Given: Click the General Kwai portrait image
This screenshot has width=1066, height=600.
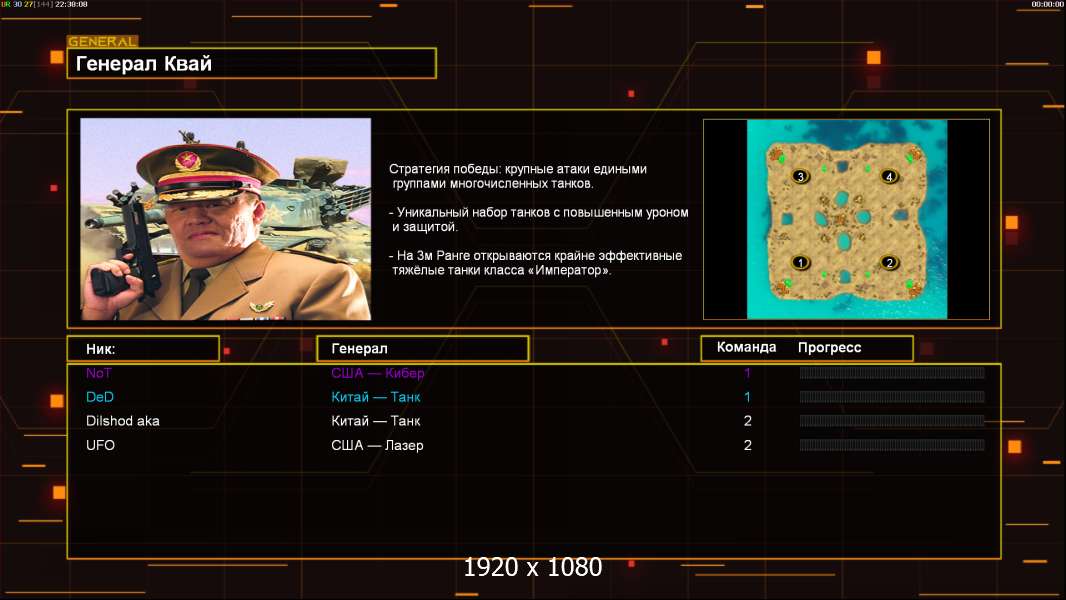Looking at the screenshot, I should pos(225,219).
